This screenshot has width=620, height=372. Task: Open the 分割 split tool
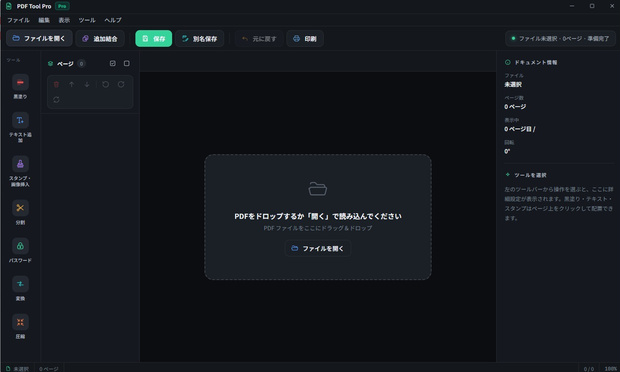20,208
